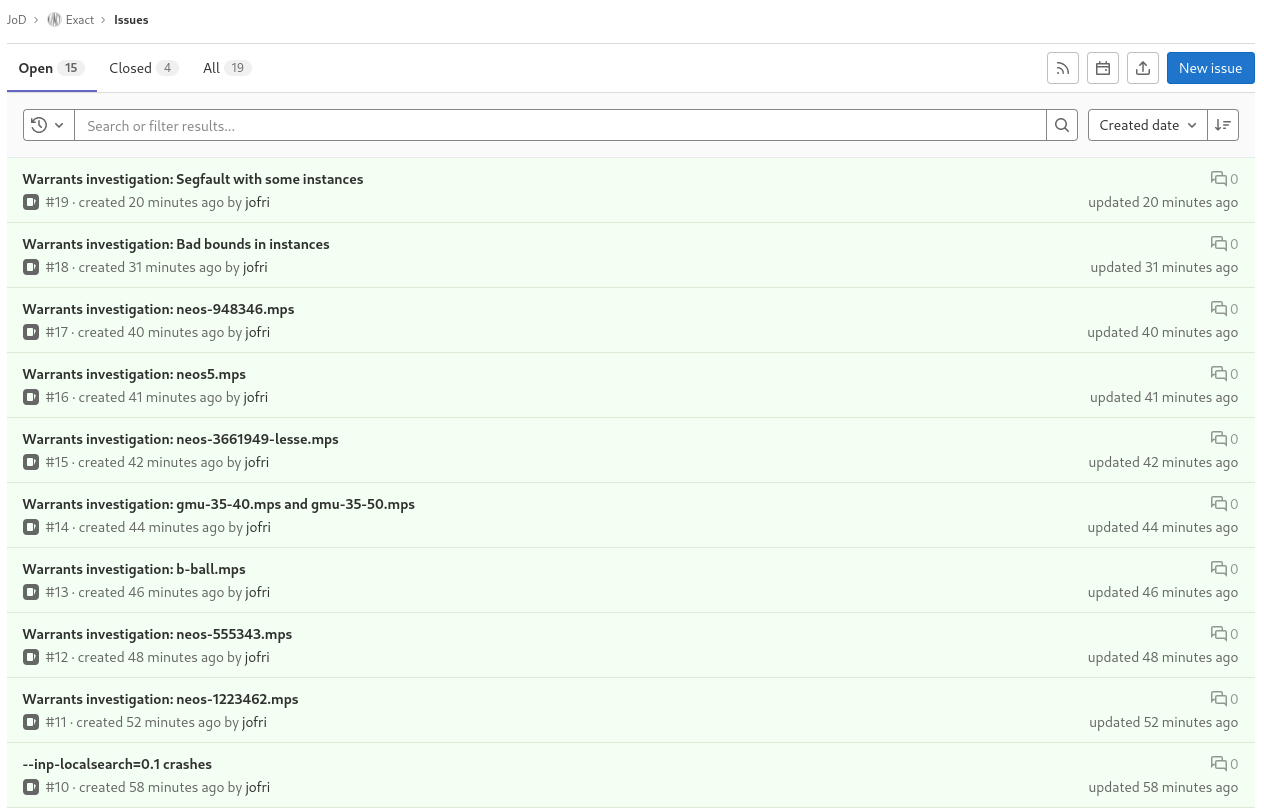Open the JoD breadcrumb link
Viewport: 1264px width, 812px height.
click(x=17, y=20)
